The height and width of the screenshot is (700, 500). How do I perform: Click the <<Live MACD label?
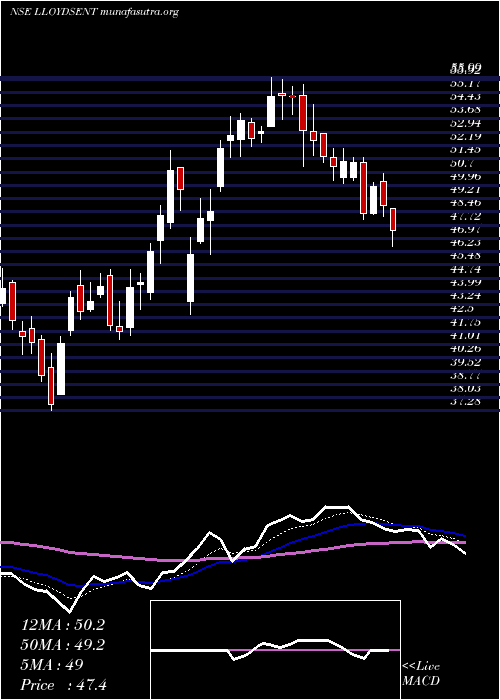421,674
